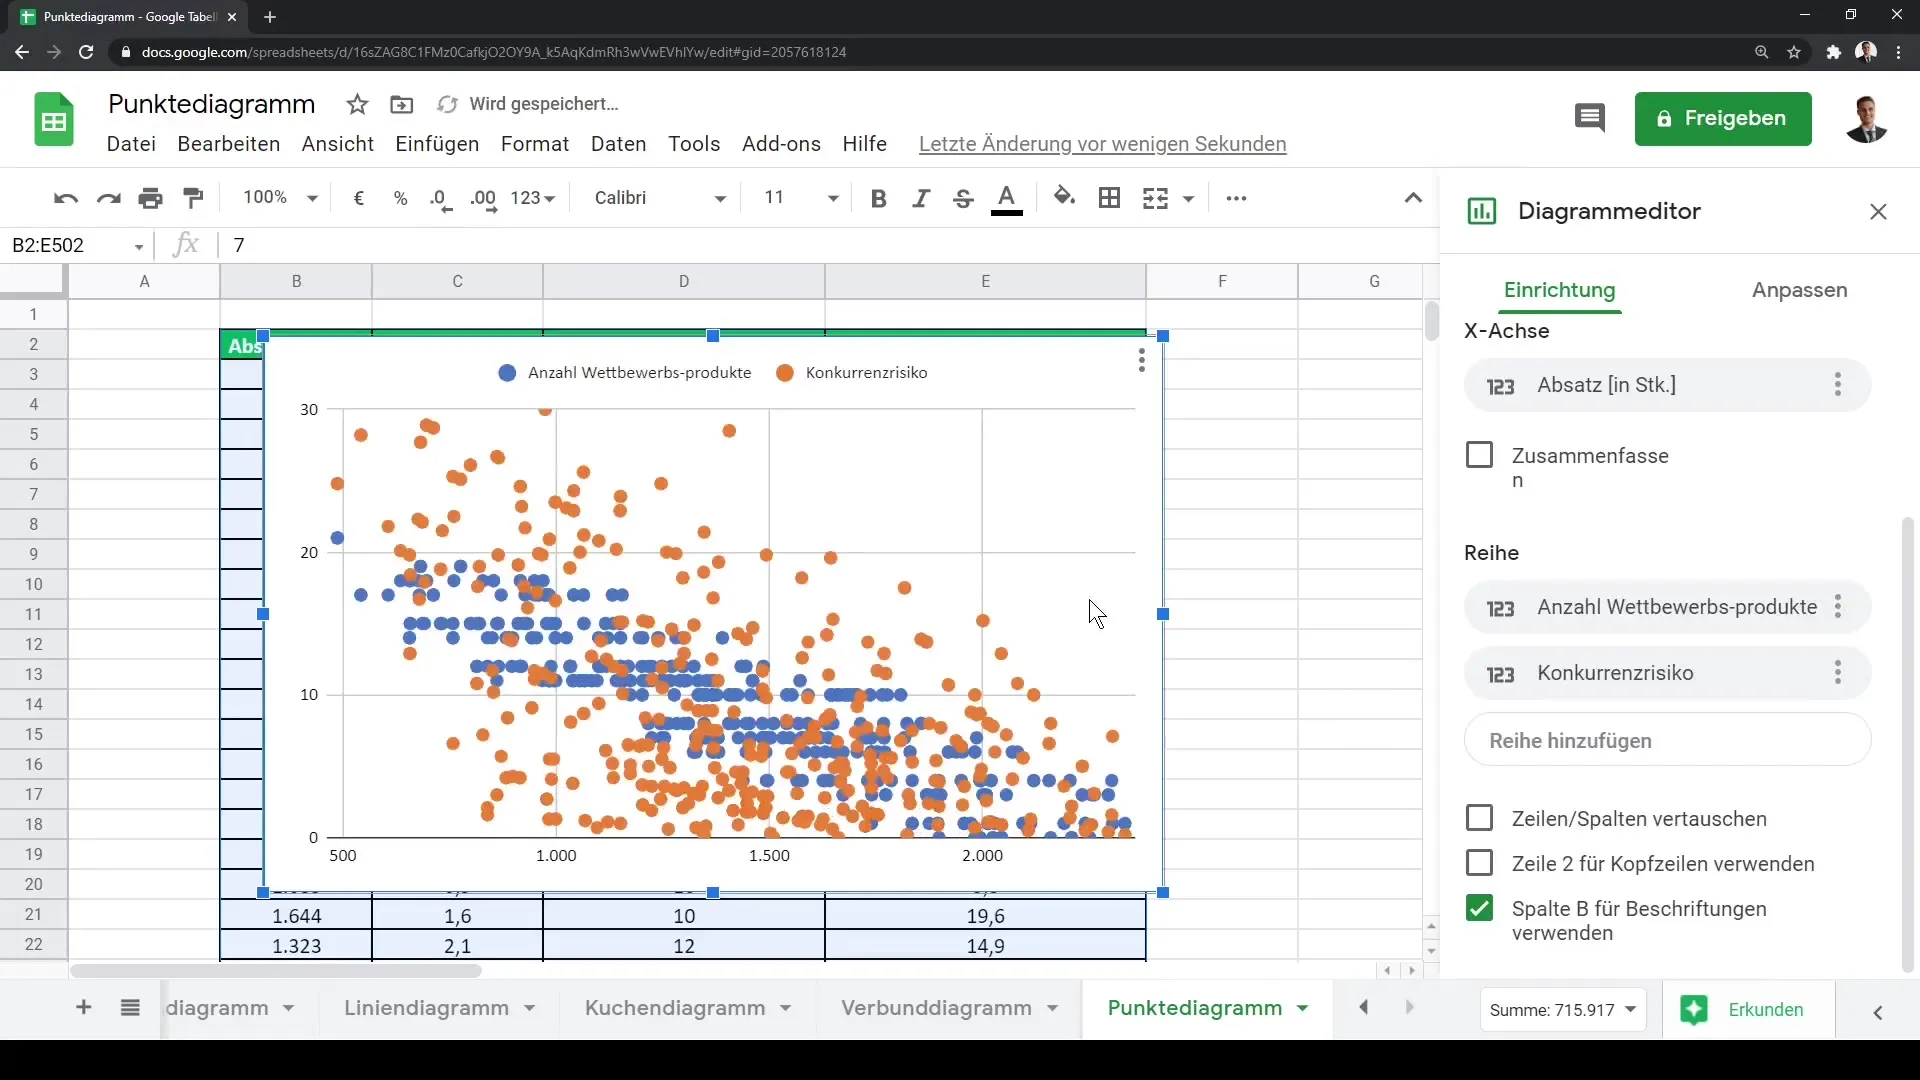Viewport: 1920px width, 1080px height.
Task: Collapse the header with up chevron
Action: tap(1413, 198)
